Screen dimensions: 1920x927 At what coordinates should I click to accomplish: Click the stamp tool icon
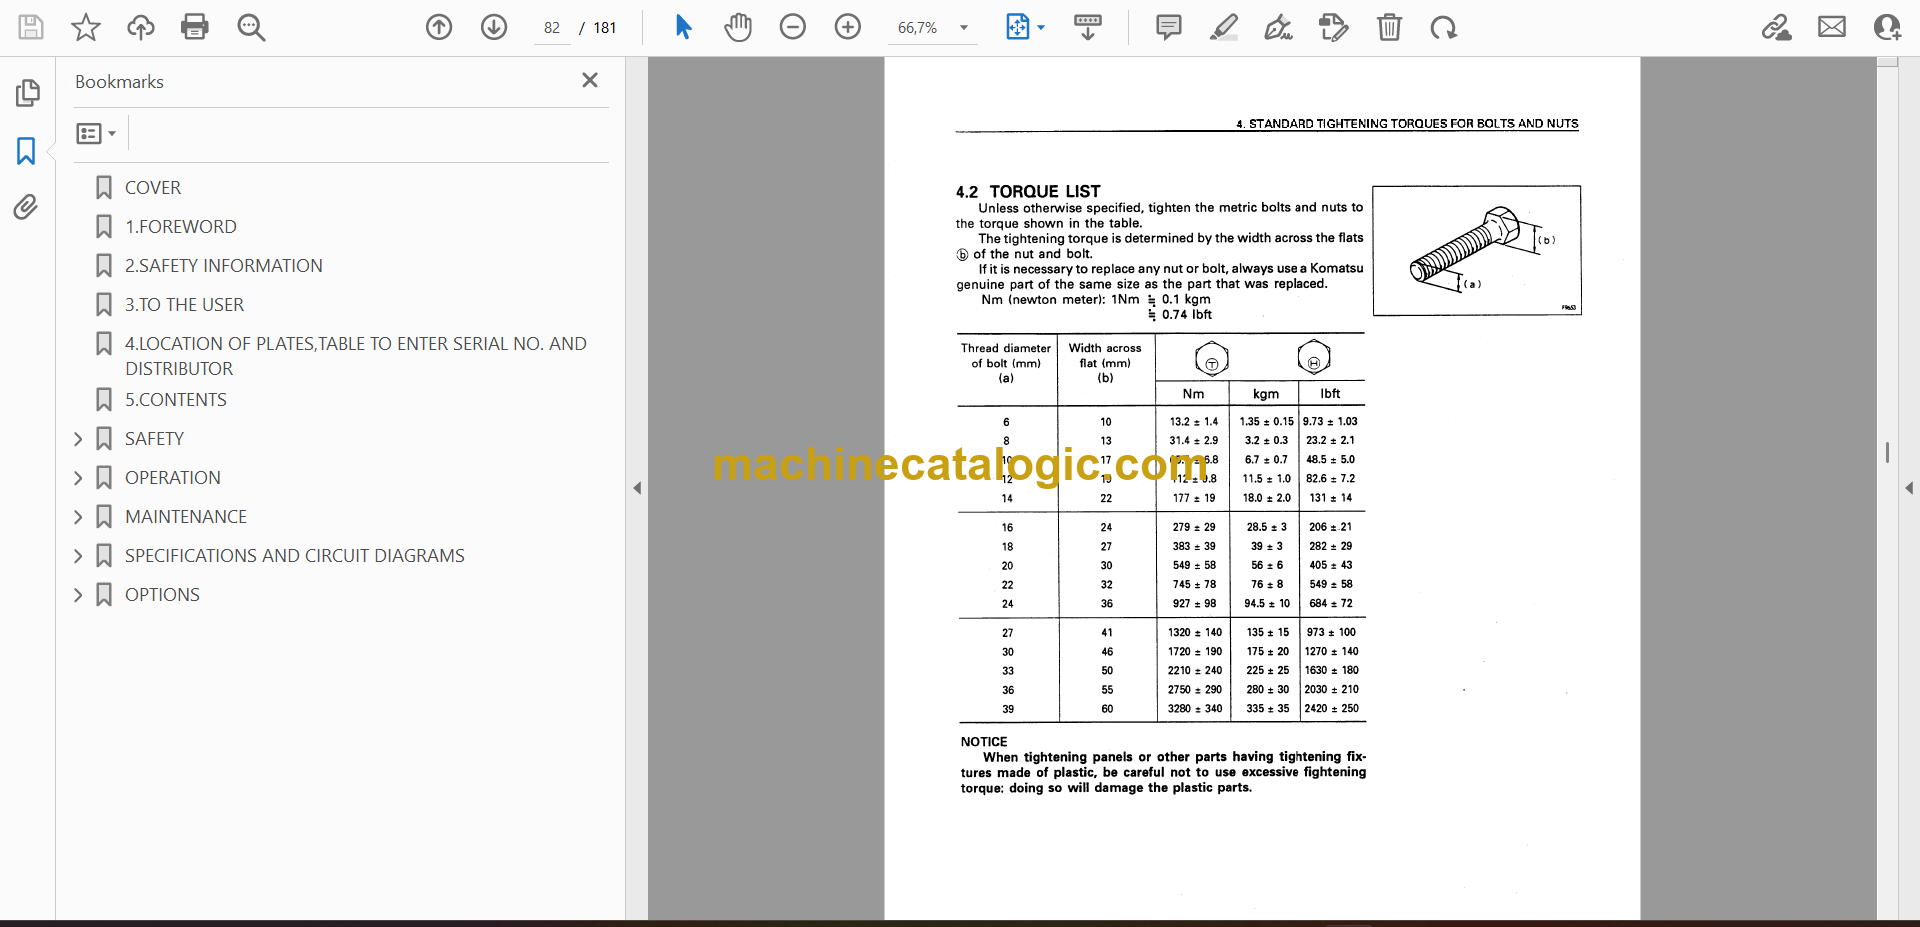tap(1333, 27)
